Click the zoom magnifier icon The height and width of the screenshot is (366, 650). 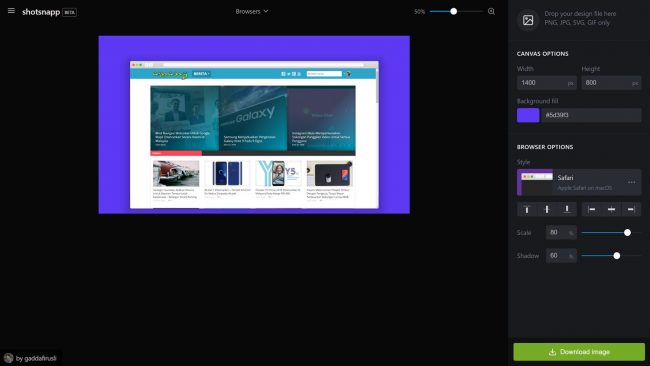tap(491, 12)
